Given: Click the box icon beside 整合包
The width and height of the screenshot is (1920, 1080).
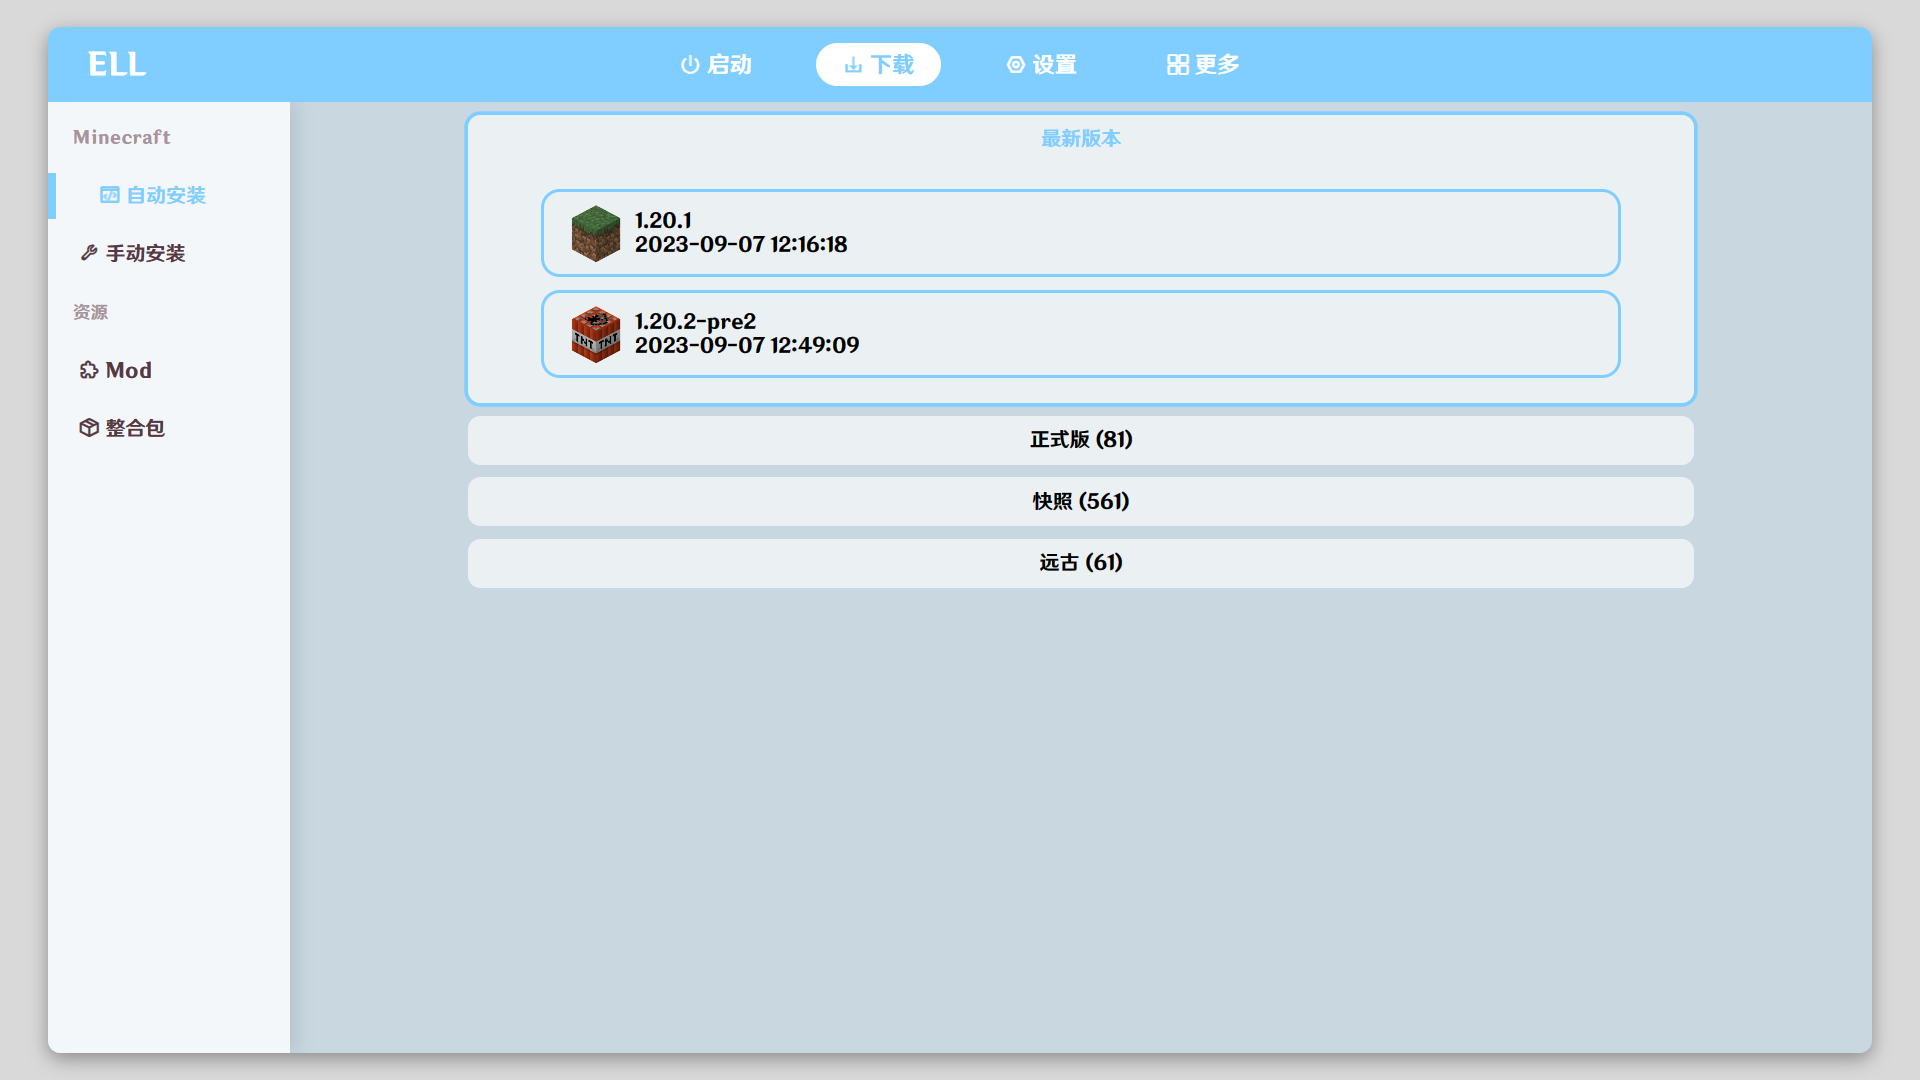Looking at the screenshot, I should (89, 428).
